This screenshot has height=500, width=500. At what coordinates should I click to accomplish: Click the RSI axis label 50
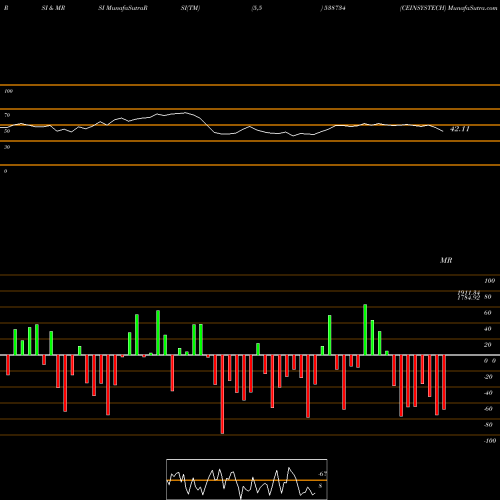click(7, 131)
